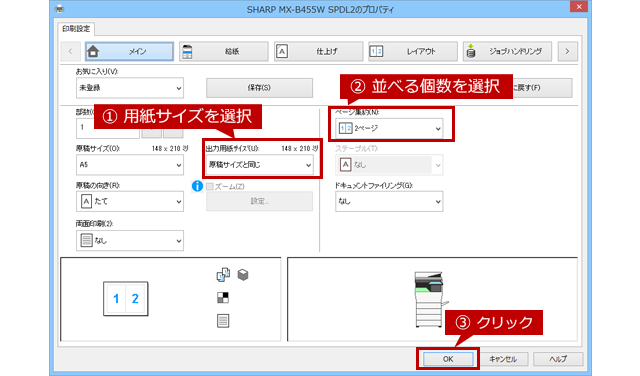Open 両面印刷 dropdown showing なし
This screenshot has width=640, height=376.
pos(130,241)
